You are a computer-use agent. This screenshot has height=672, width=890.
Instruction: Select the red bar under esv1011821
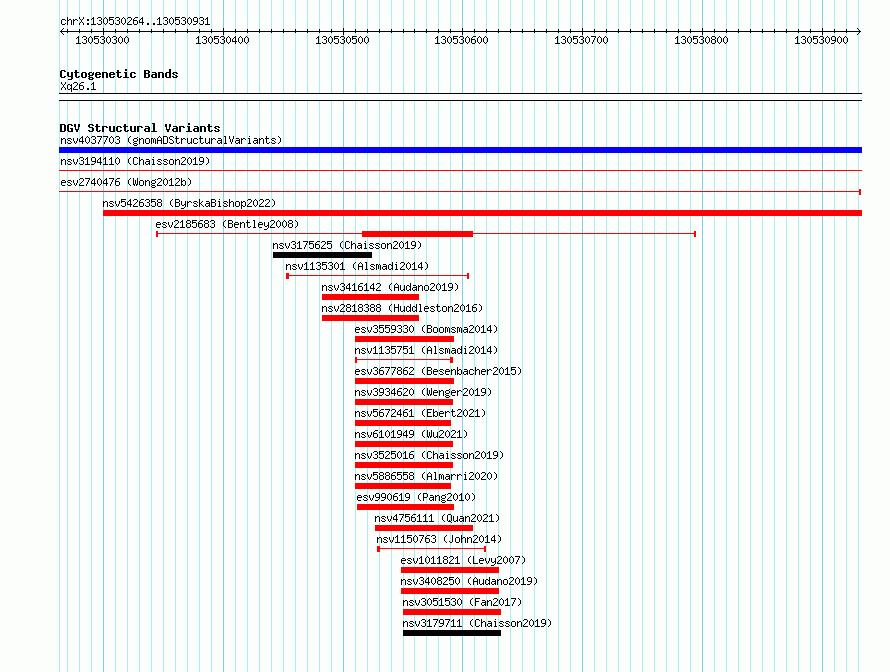click(x=450, y=570)
